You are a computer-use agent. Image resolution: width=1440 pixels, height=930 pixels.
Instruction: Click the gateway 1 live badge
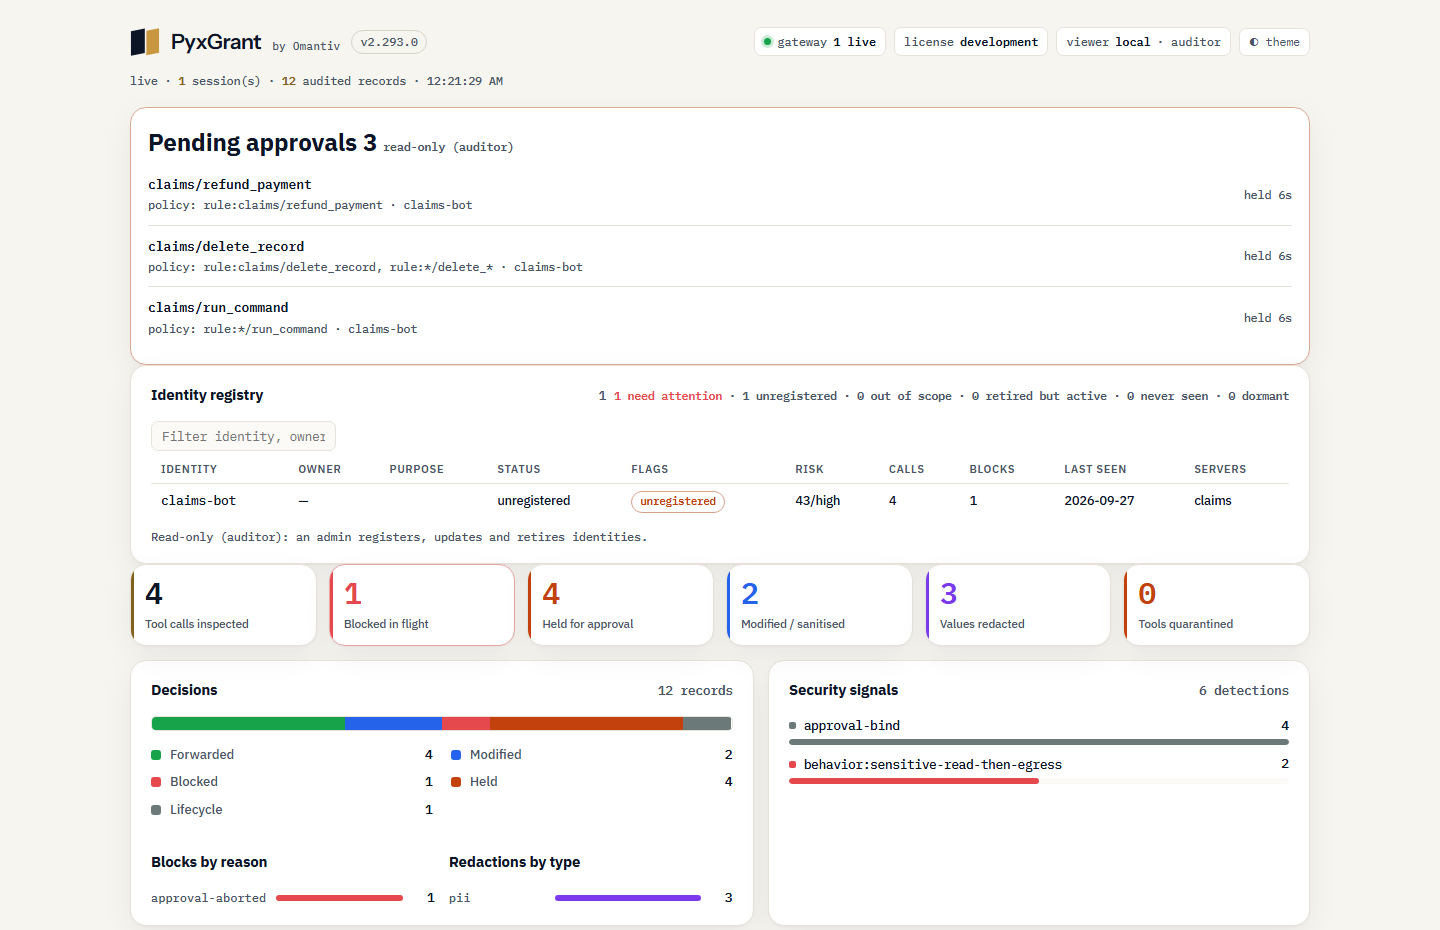819,42
